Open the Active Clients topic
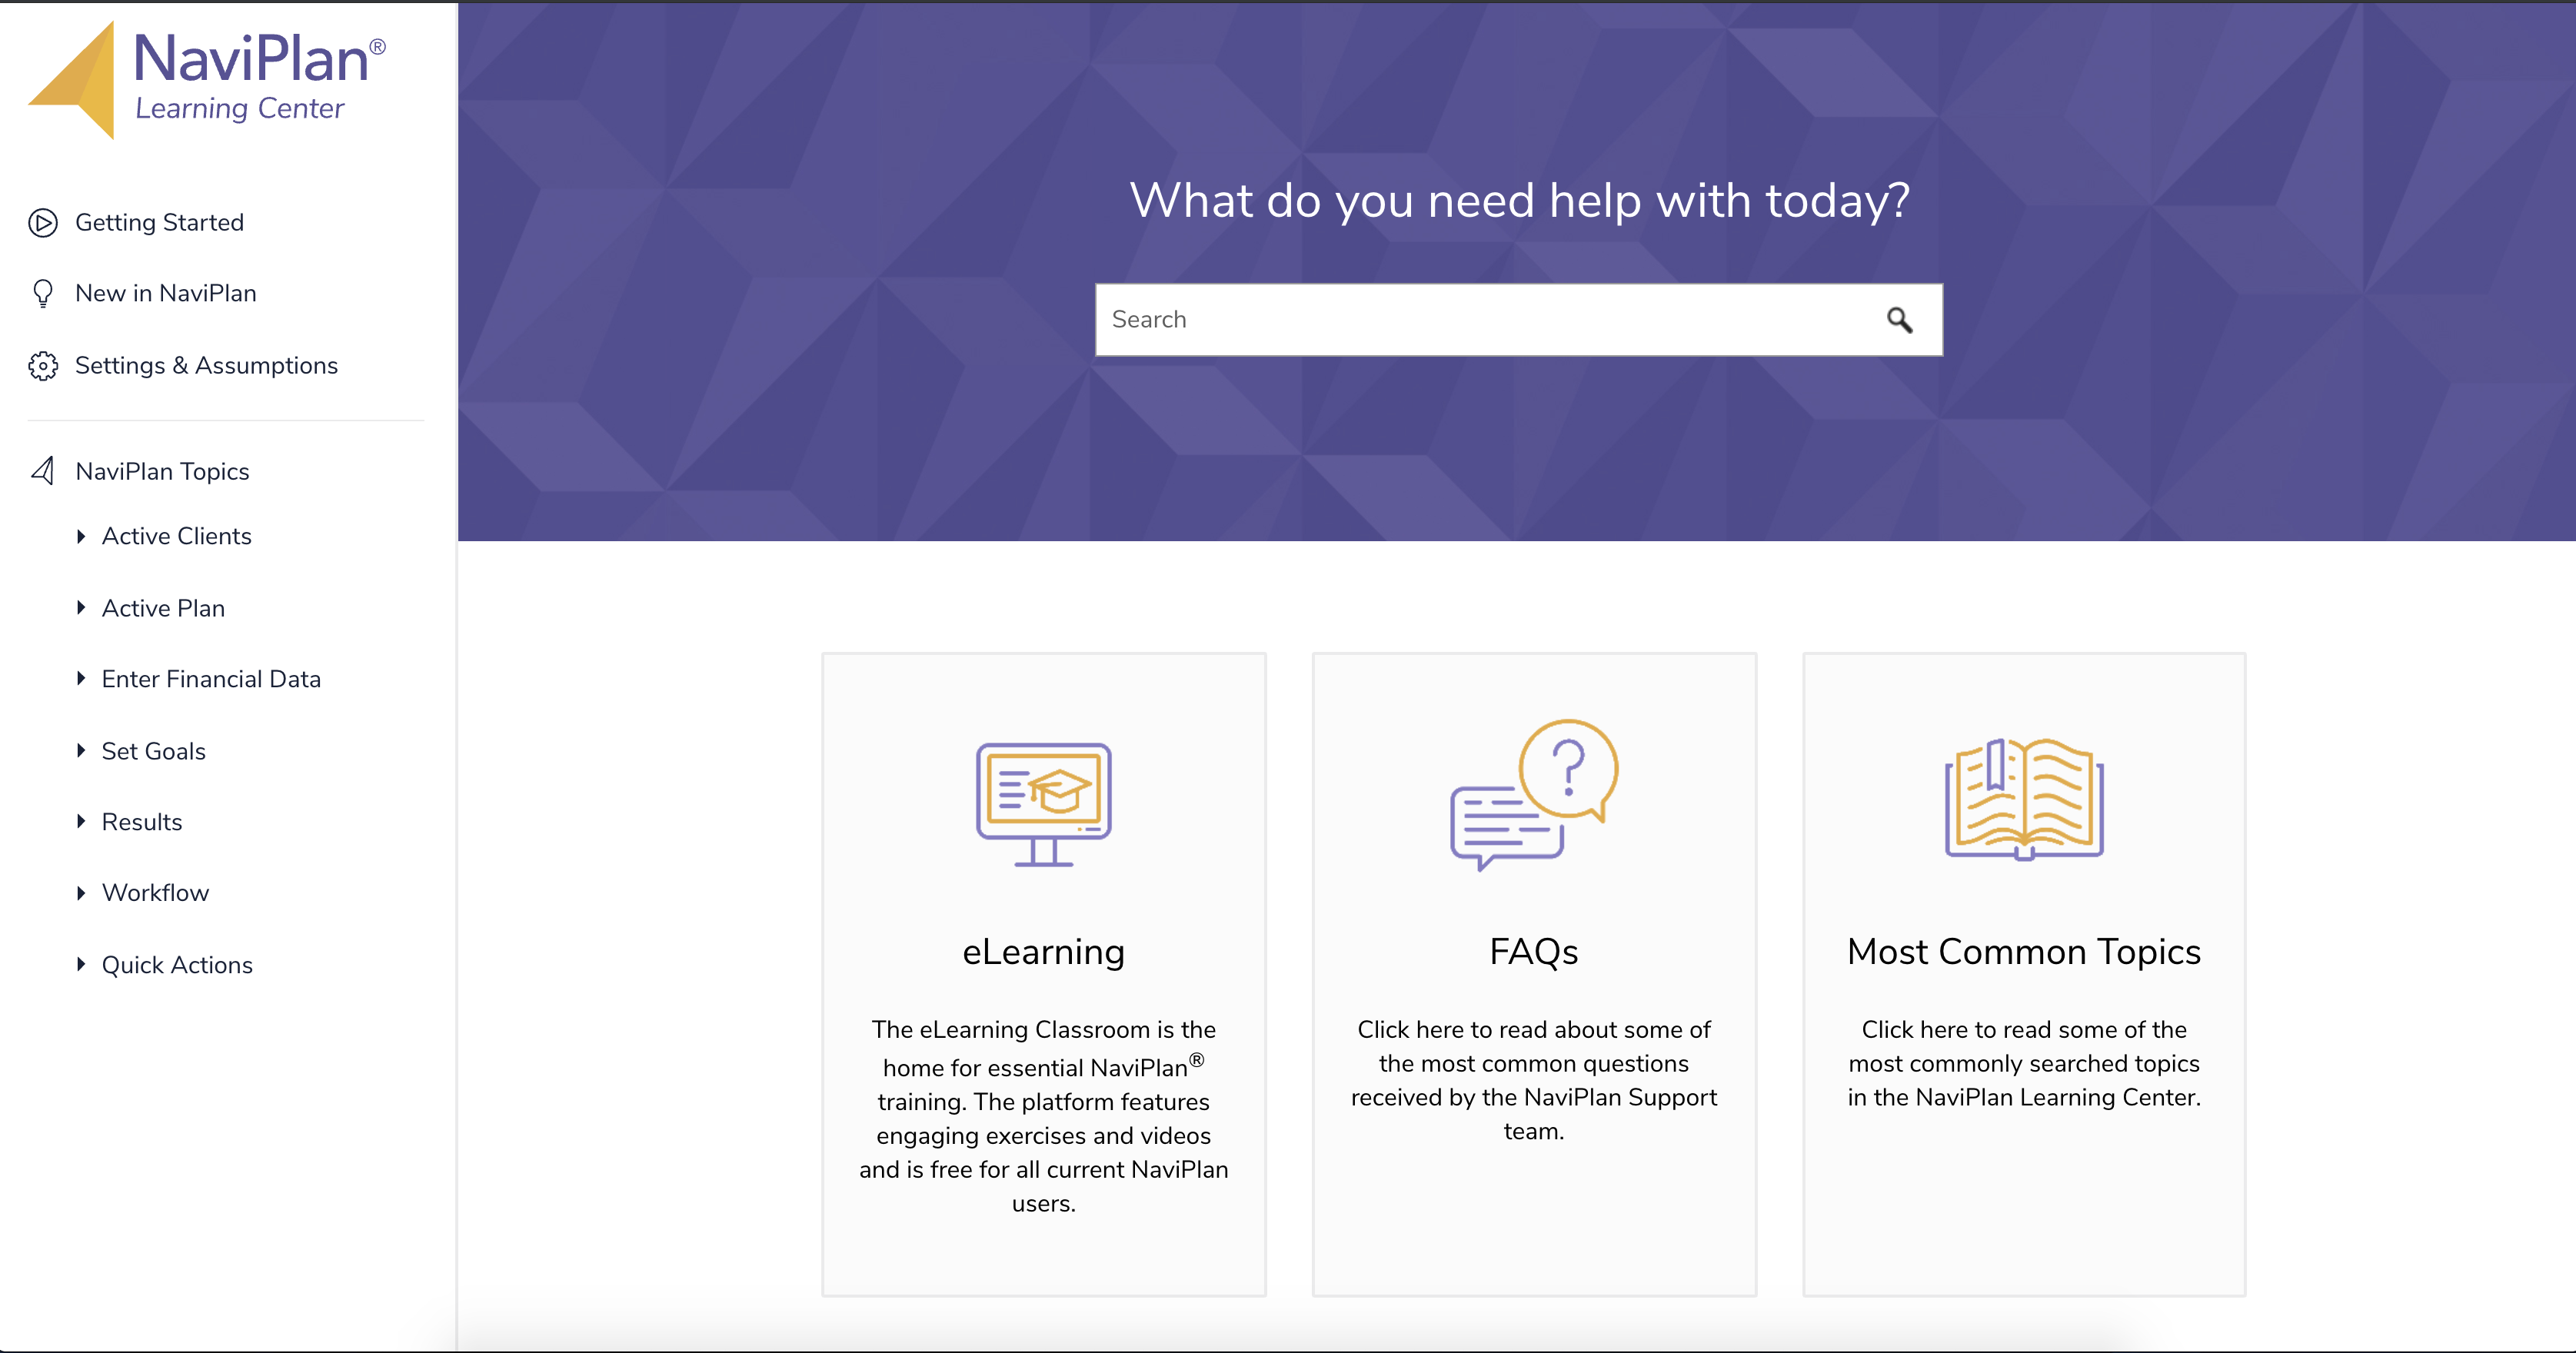Screen dimensions: 2576x1353 click(x=176, y=536)
